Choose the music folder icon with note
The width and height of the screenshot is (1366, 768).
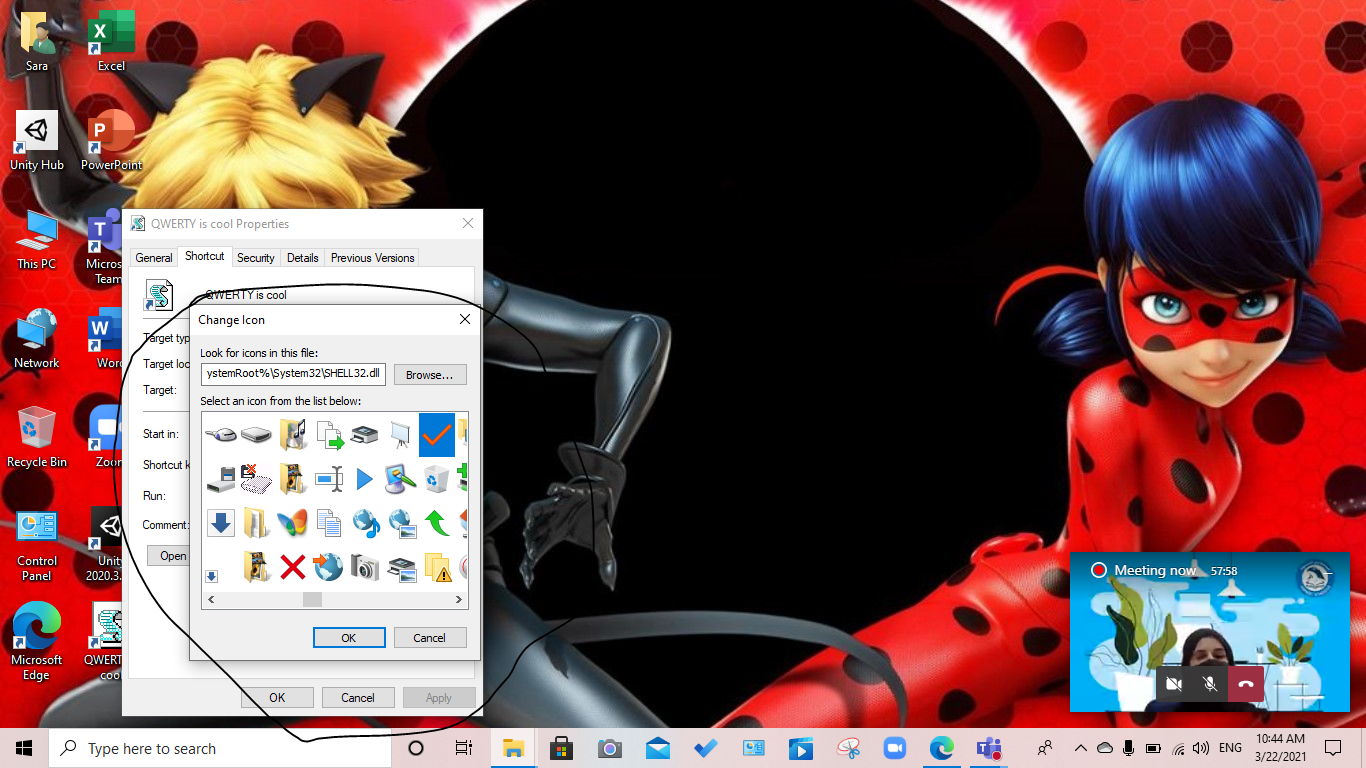292,434
